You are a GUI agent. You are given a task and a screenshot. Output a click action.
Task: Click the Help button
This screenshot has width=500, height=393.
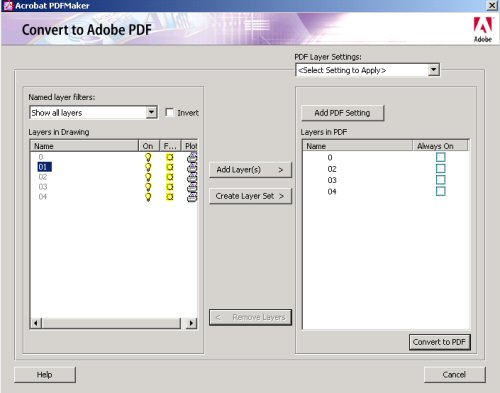(x=45, y=375)
